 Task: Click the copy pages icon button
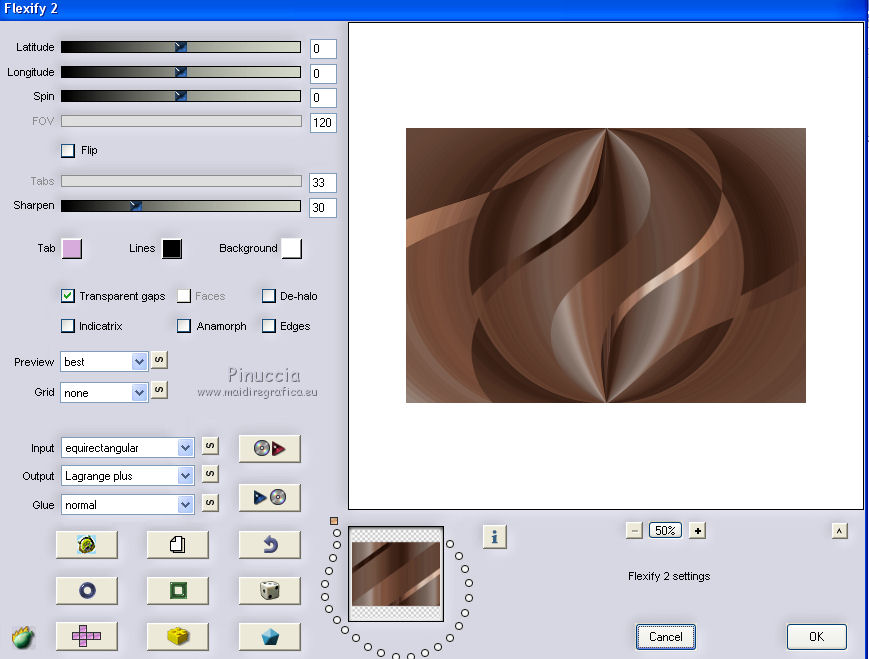[177, 545]
